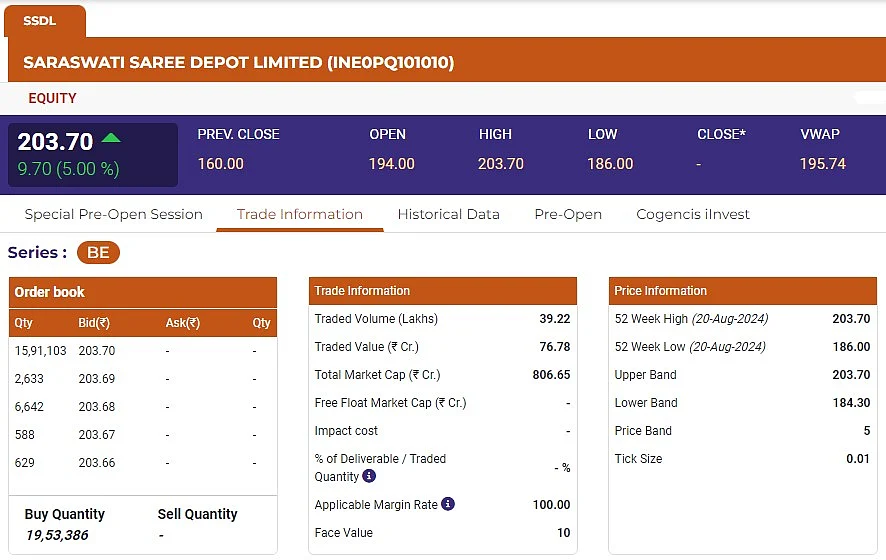Click the Impact cost label
This screenshot has height=560, width=886.
(x=346, y=431)
